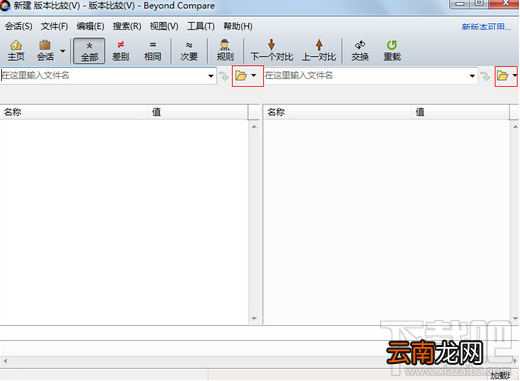Expand the left file name history dropdown
The width and height of the screenshot is (520, 381).
click(211, 76)
